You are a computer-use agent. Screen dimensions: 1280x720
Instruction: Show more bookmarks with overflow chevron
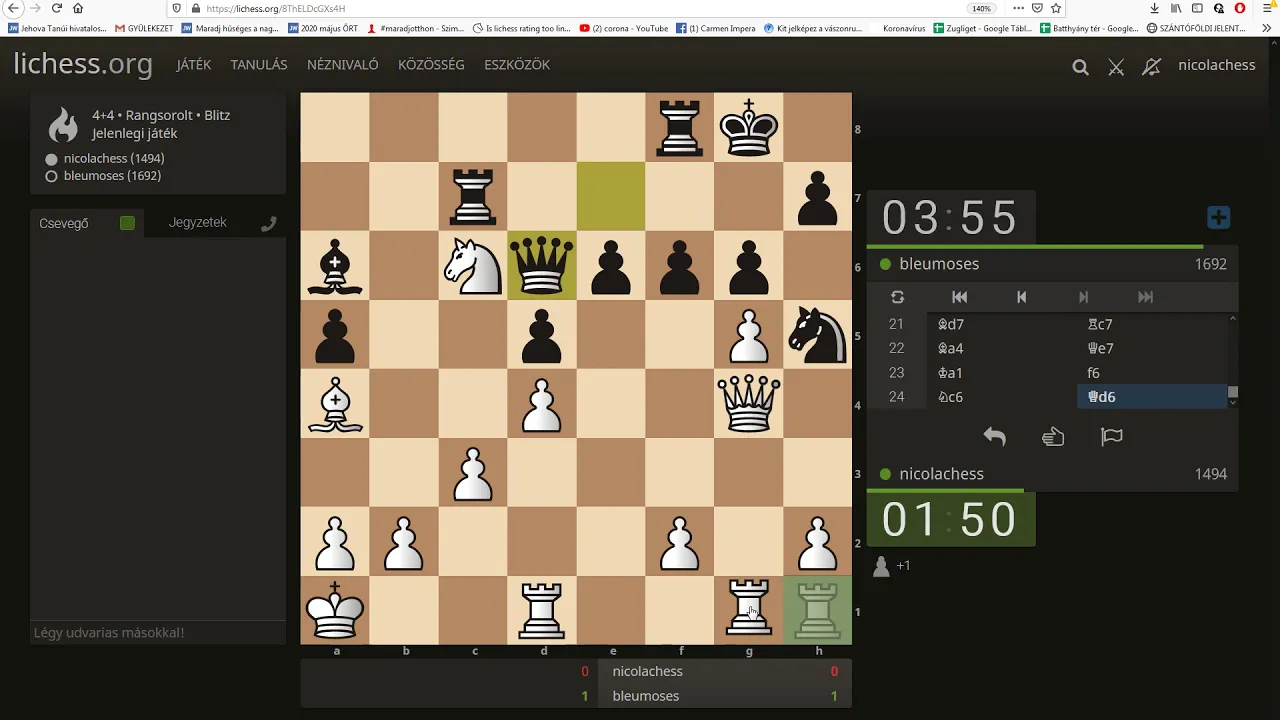[x=1269, y=28]
